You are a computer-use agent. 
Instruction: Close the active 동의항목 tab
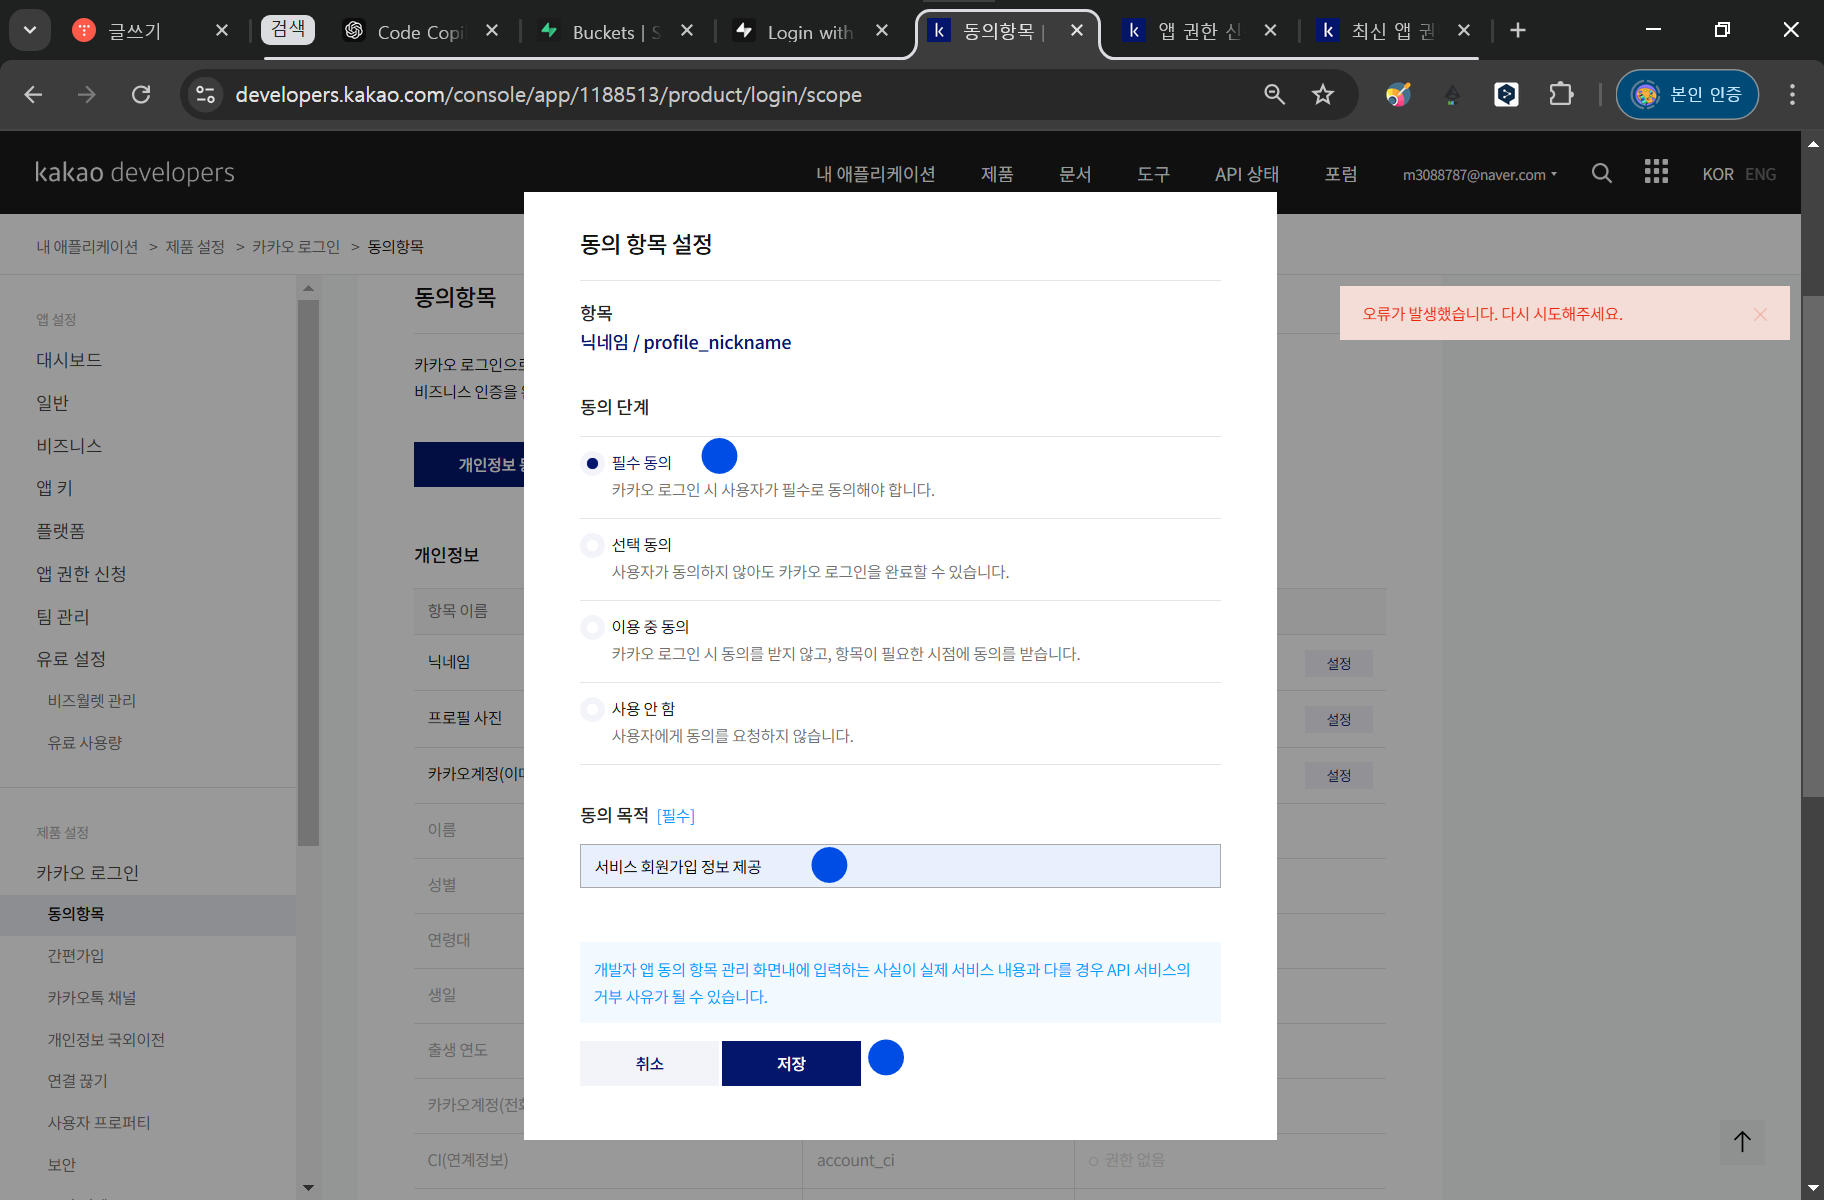1077,30
